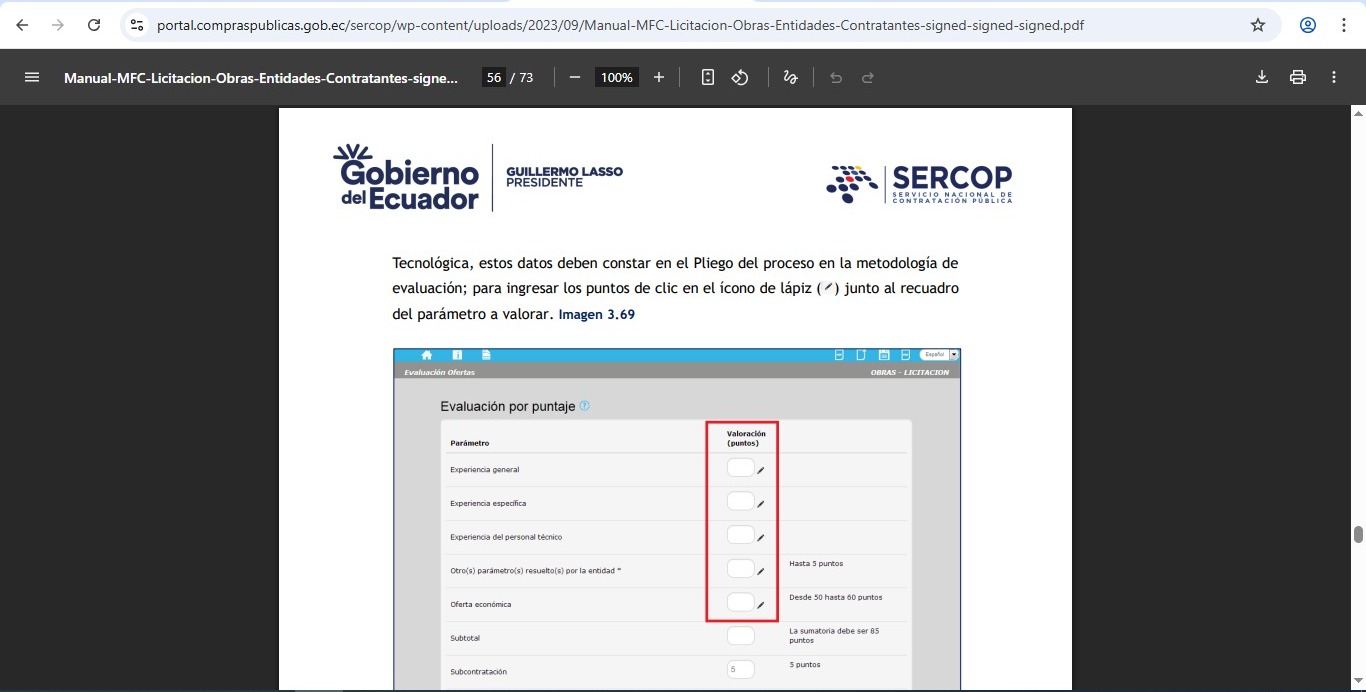
Task: View site information in address bar
Action: pos(138,25)
